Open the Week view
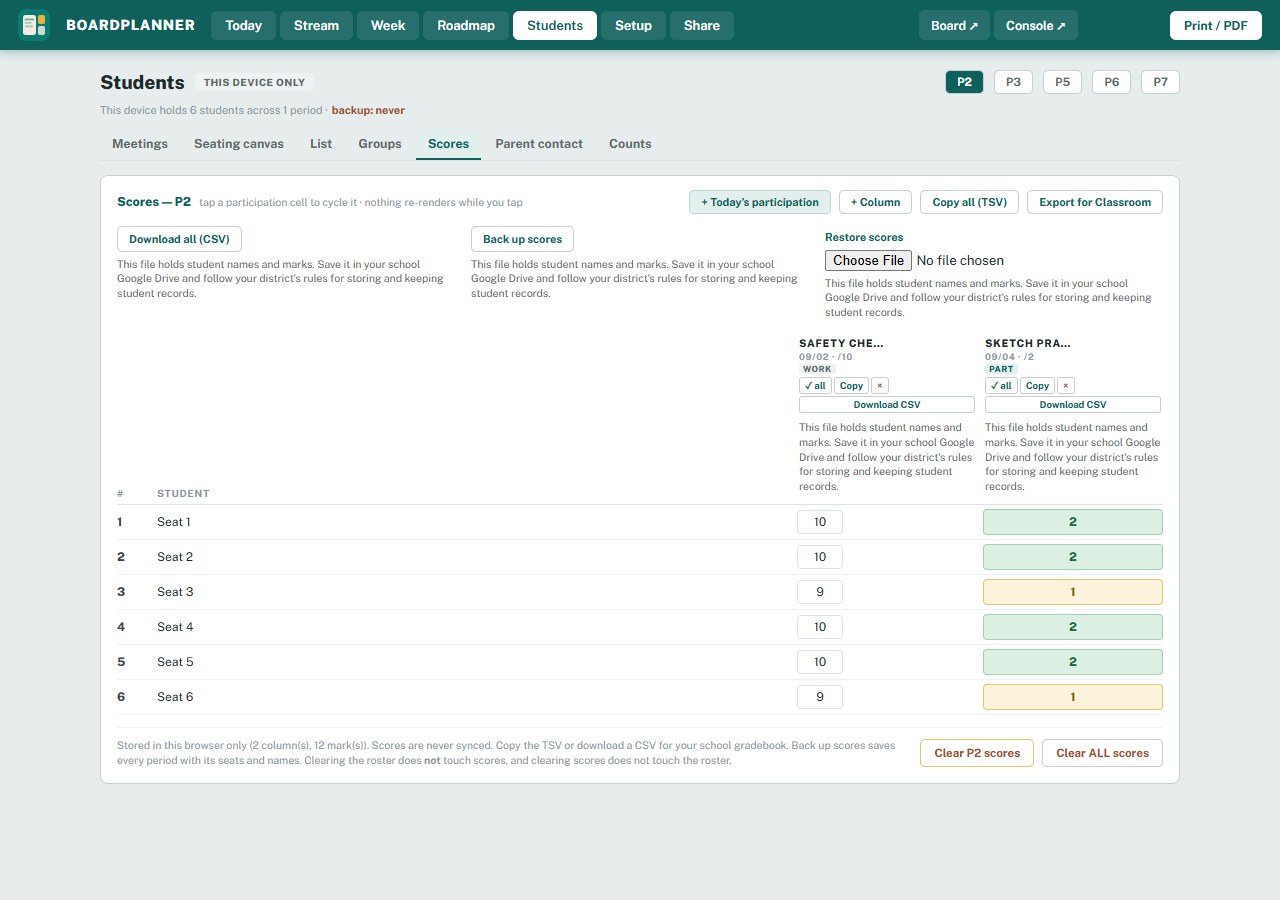Viewport: 1280px width, 900px height. coord(388,25)
